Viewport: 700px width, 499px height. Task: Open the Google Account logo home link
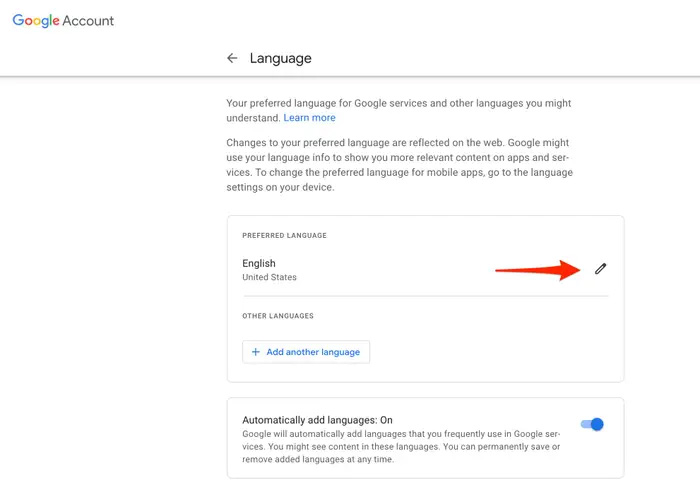(x=63, y=21)
